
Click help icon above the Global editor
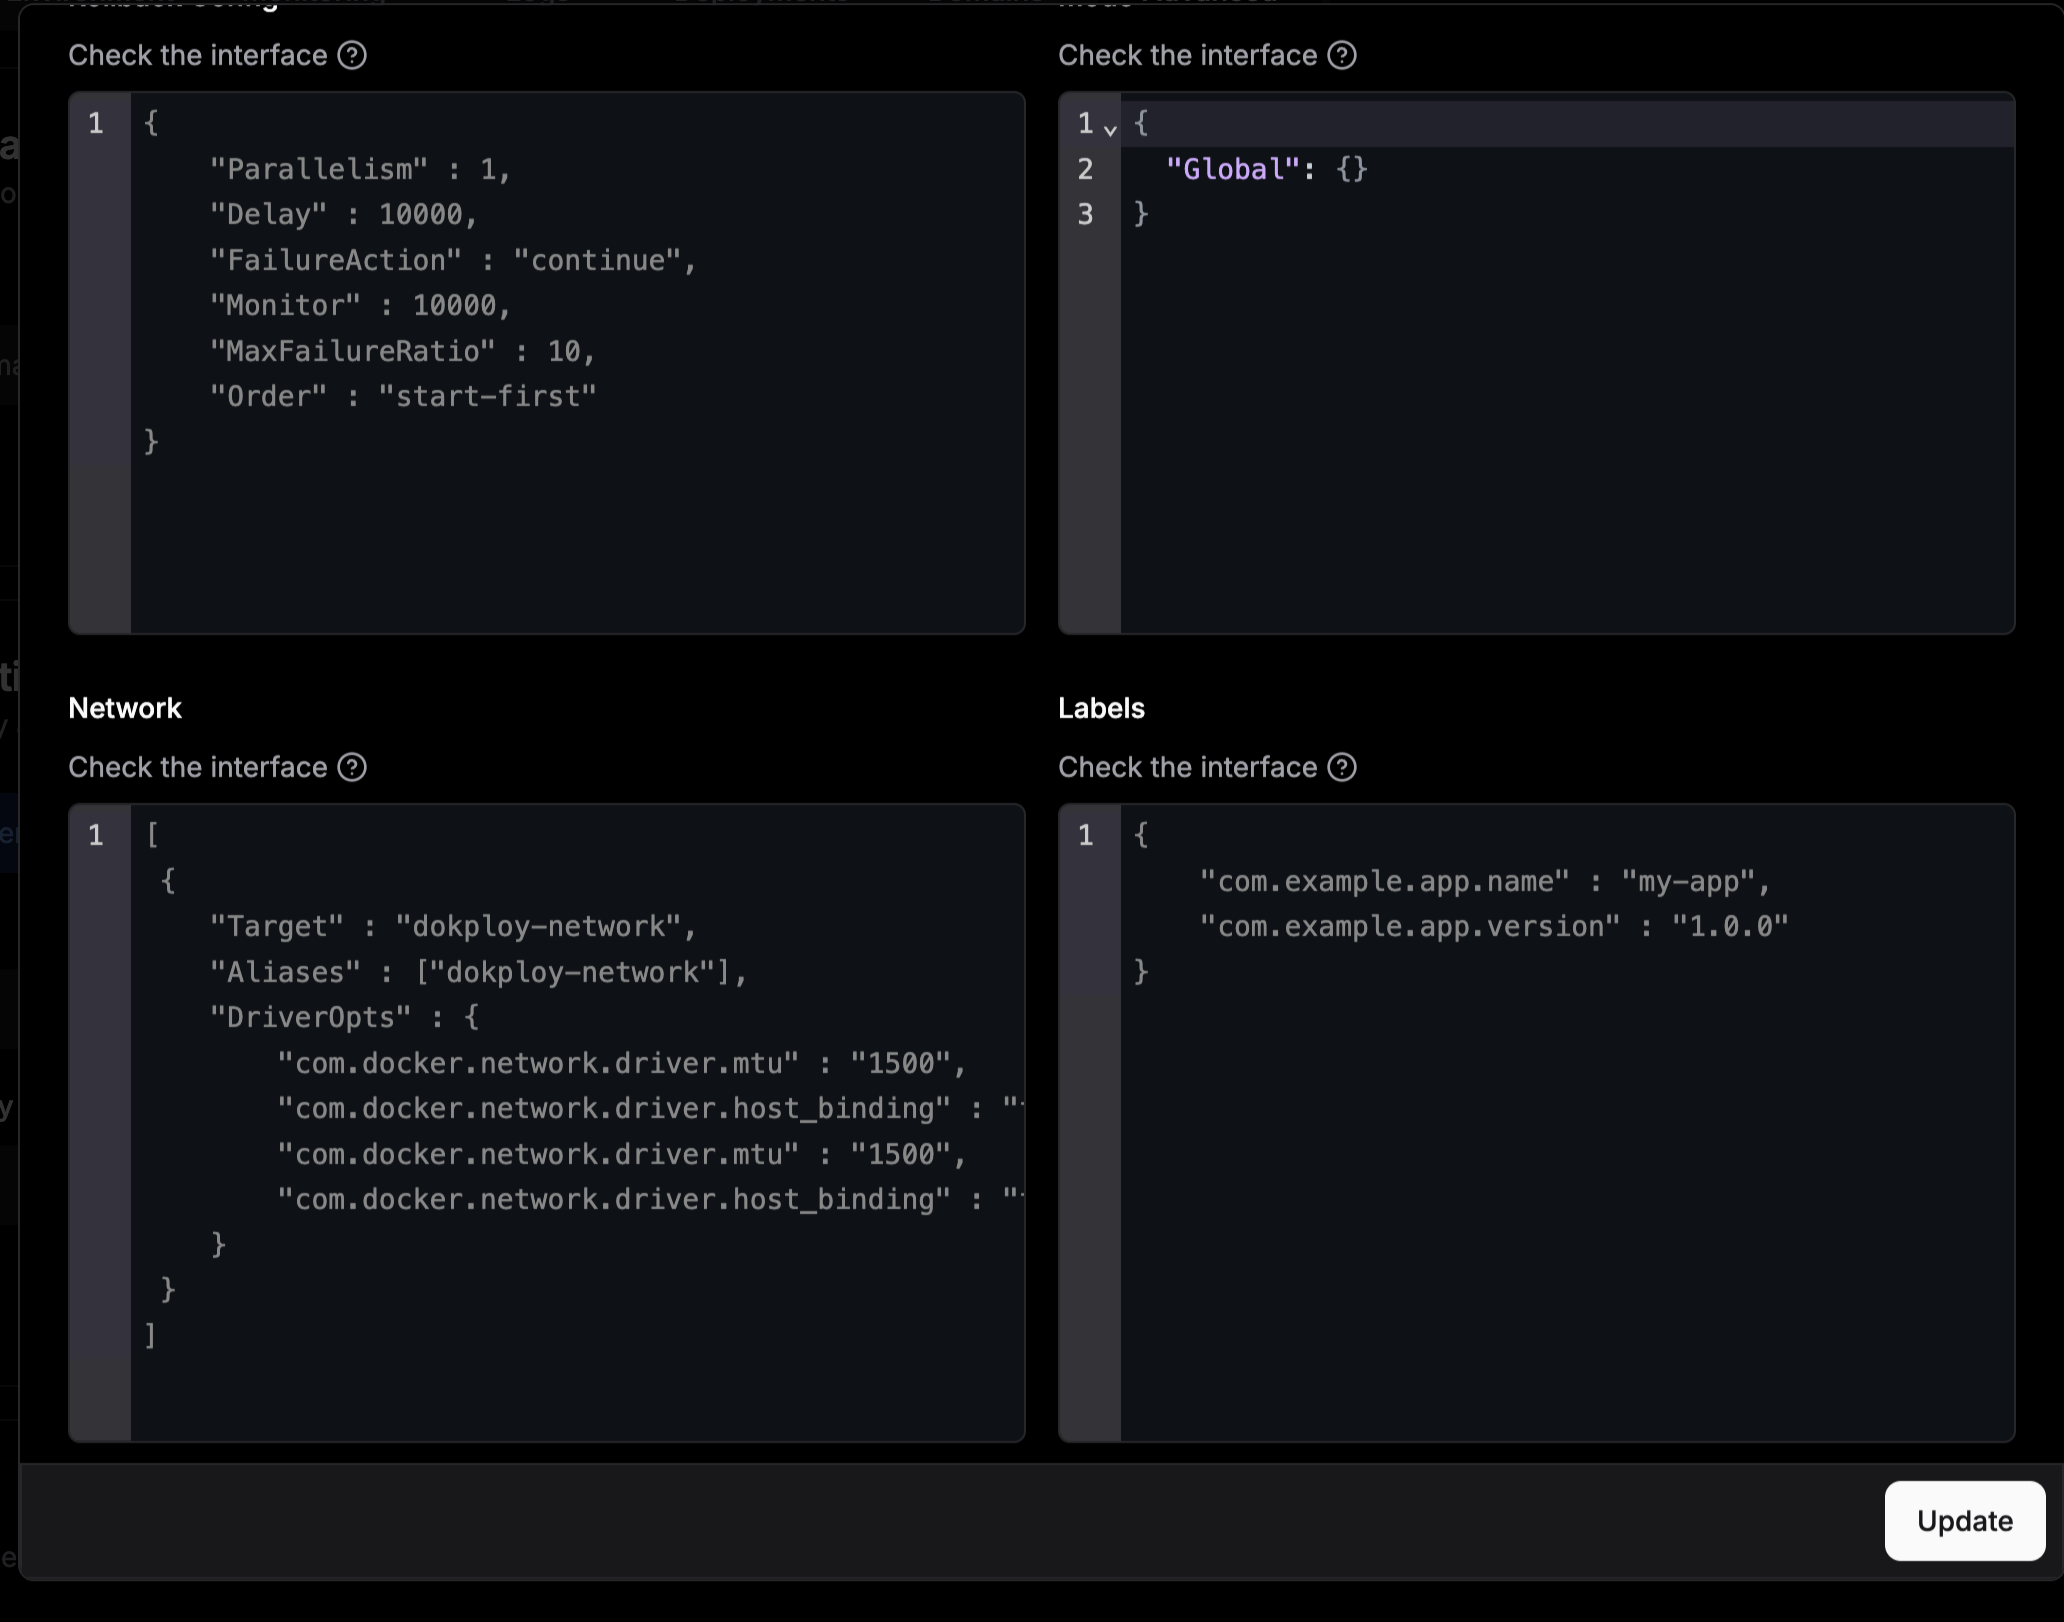click(x=1341, y=55)
